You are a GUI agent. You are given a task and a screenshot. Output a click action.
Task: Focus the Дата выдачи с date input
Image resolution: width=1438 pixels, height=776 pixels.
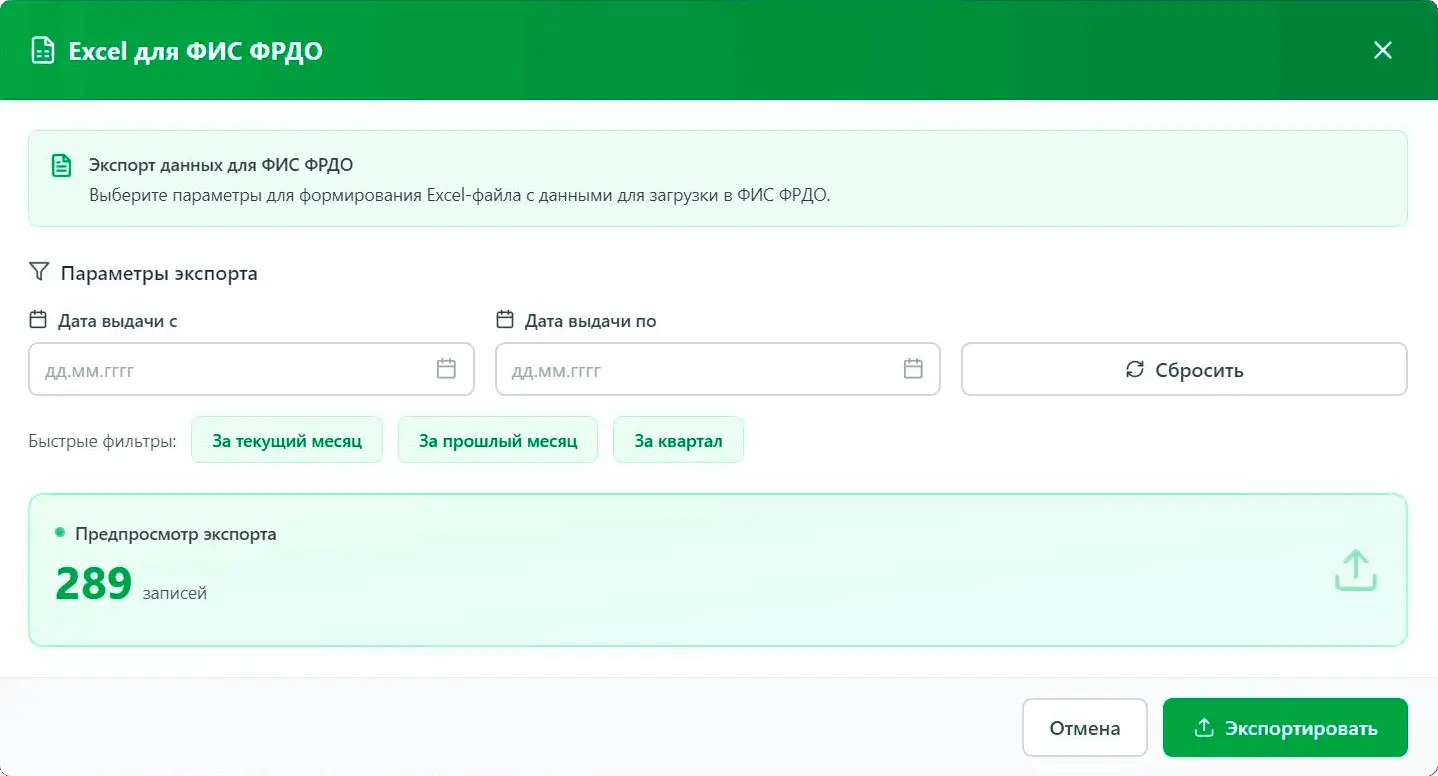click(x=251, y=370)
